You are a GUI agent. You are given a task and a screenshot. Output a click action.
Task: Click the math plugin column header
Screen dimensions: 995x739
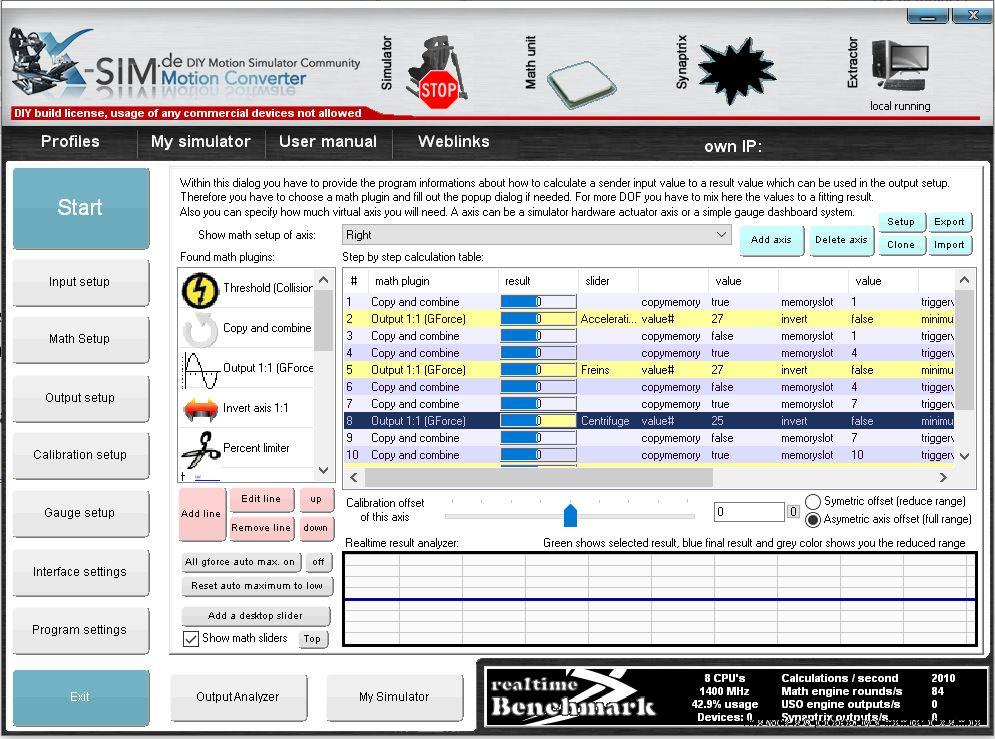point(432,281)
